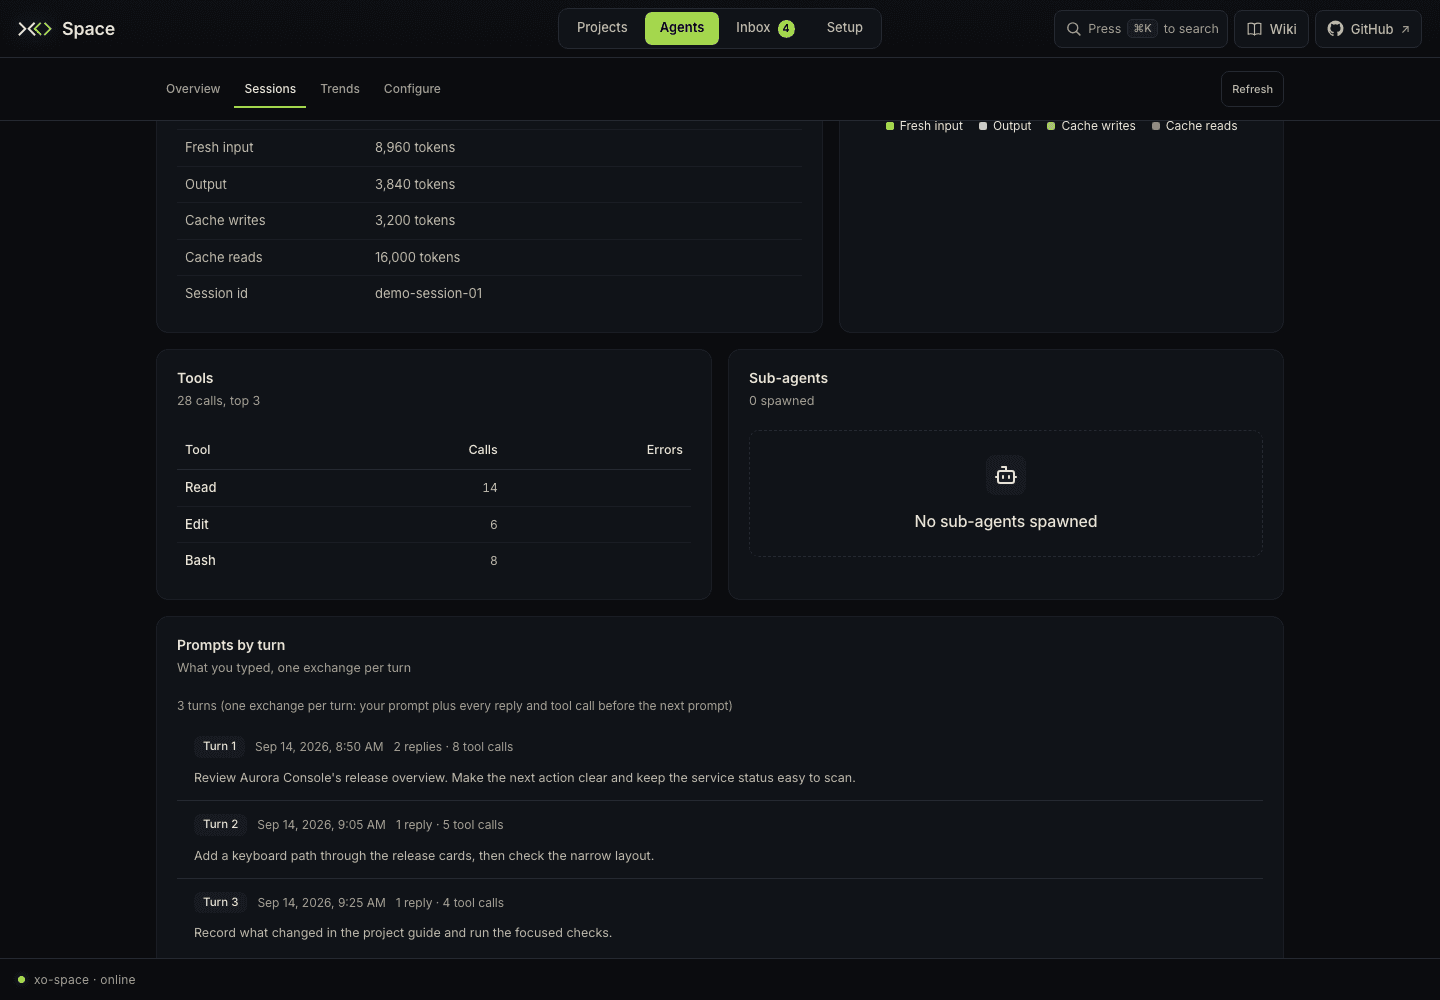Click the Prompts by turn heading
Viewport: 1440px width, 1000px height.
(x=231, y=645)
